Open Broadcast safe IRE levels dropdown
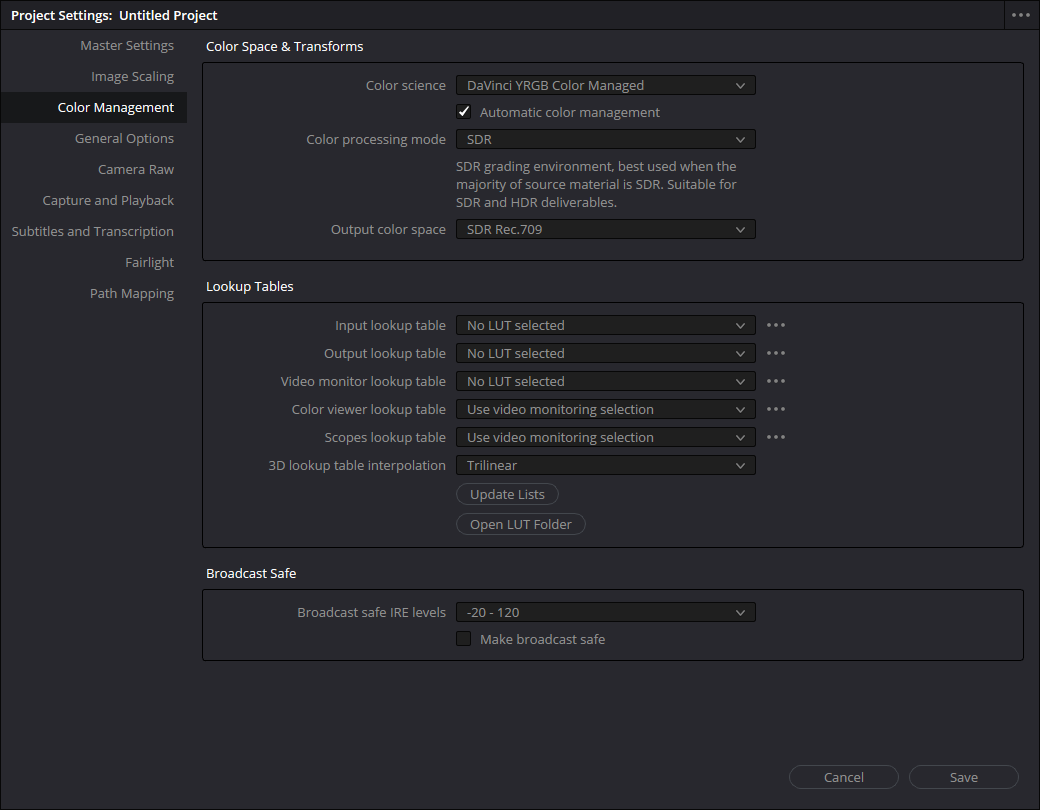 coord(605,612)
